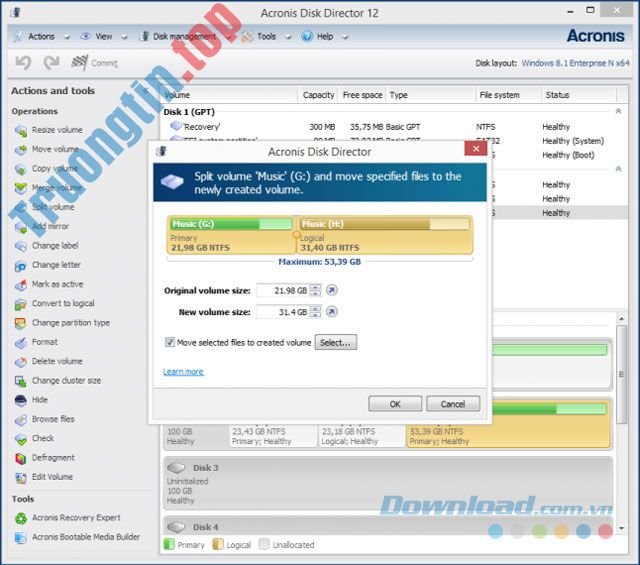Click the Resize volume icon
The image size is (640, 565).
(x=20, y=130)
